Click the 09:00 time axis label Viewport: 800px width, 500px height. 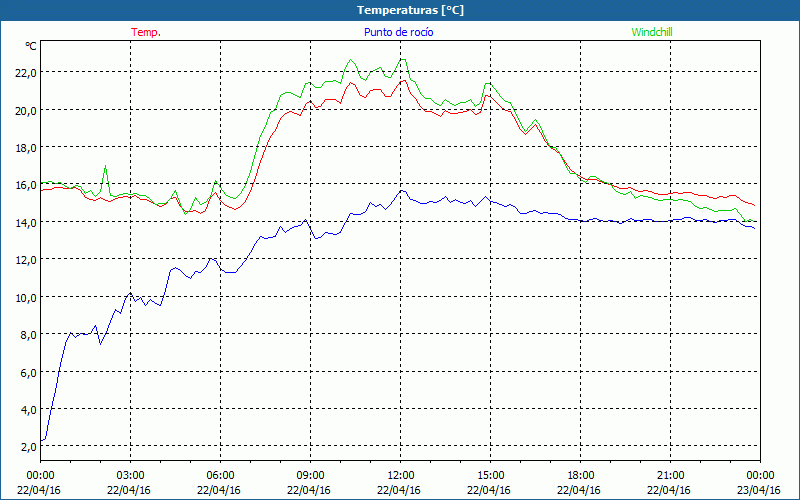pos(310,476)
